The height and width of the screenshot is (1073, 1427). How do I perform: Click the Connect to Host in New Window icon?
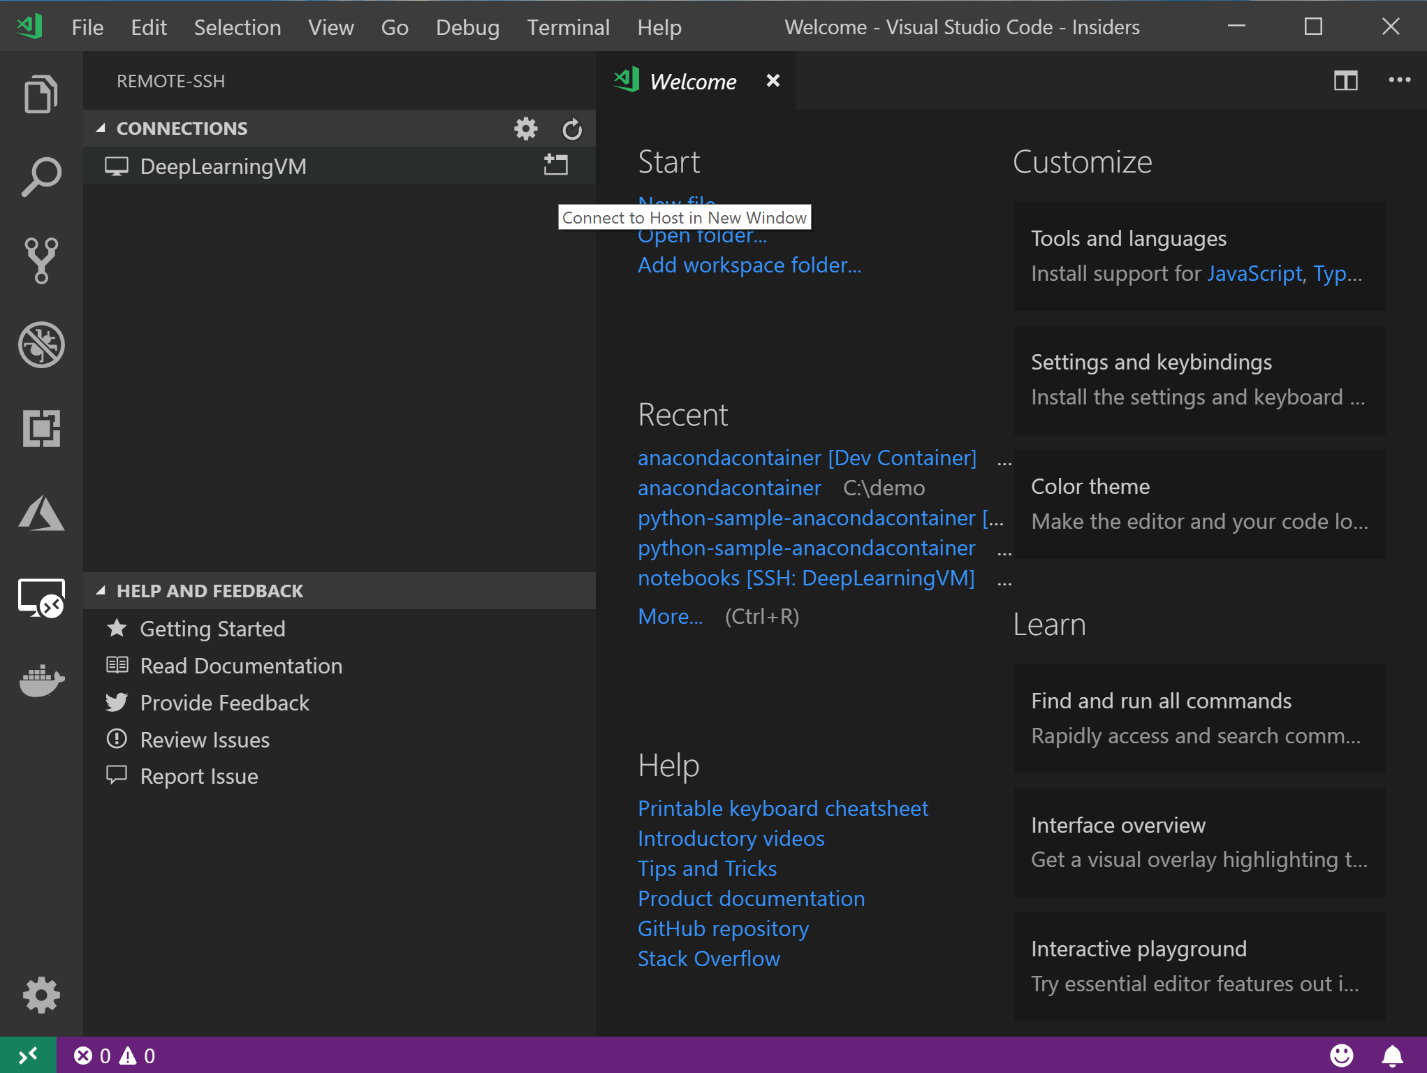(x=556, y=166)
